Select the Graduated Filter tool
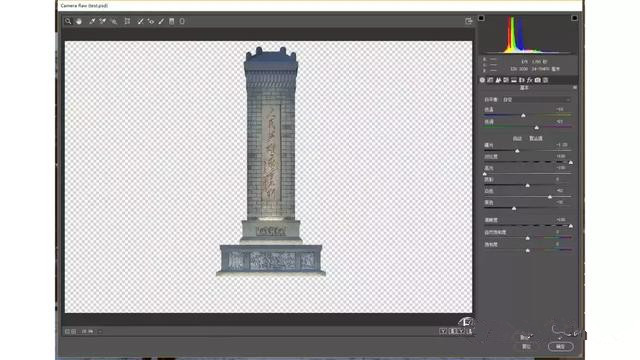The height and width of the screenshot is (360, 640). point(172,21)
